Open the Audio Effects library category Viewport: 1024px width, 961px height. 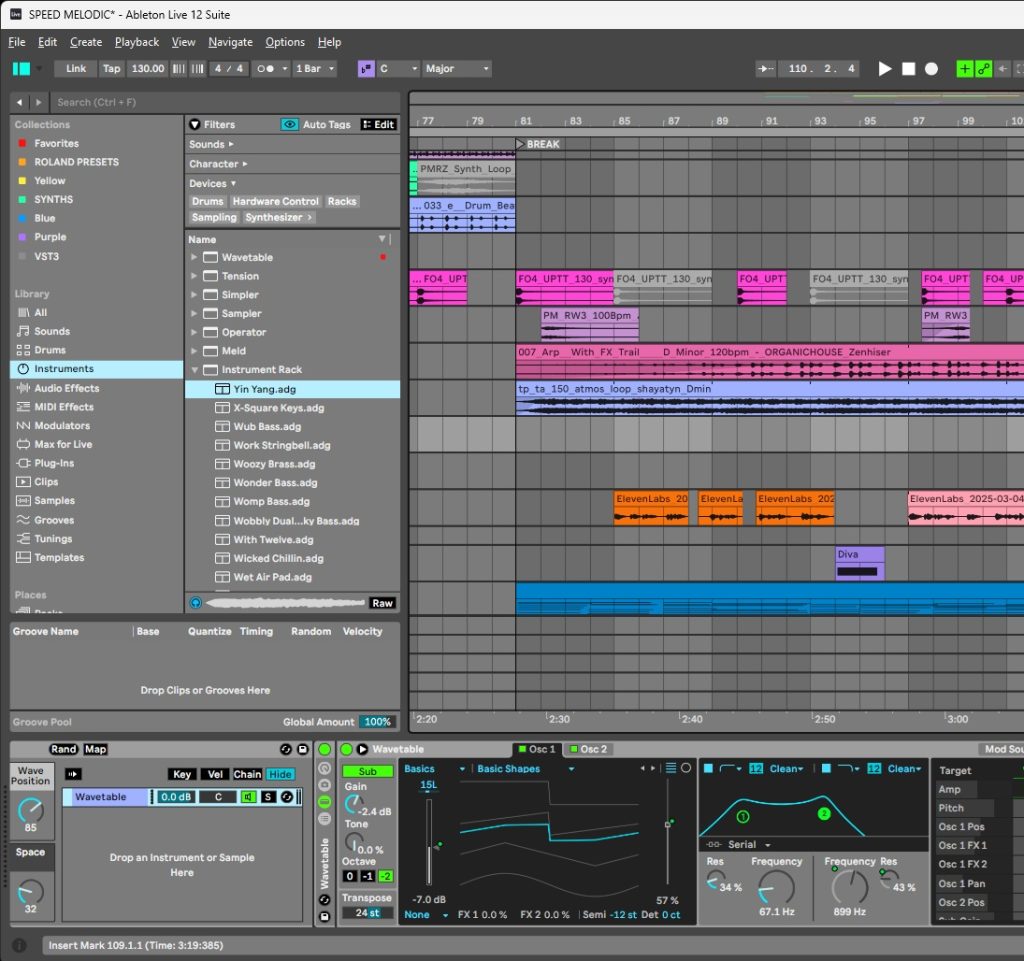tap(66, 388)
